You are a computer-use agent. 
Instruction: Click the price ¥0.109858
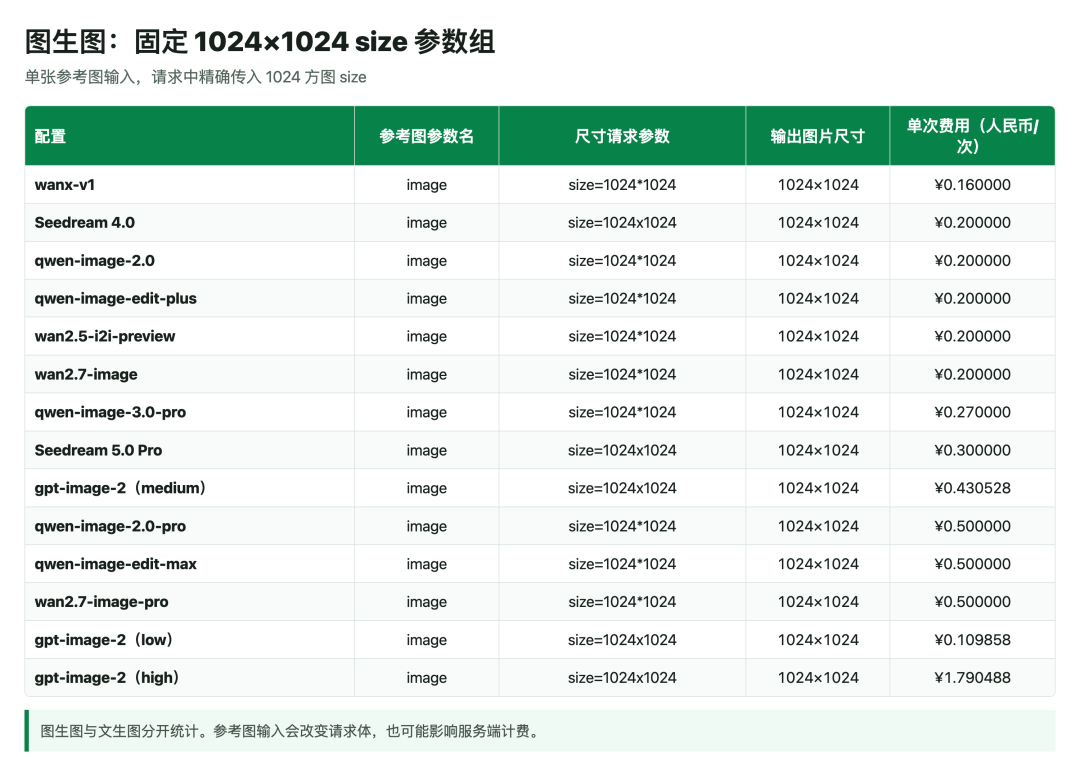pos(973,639)
